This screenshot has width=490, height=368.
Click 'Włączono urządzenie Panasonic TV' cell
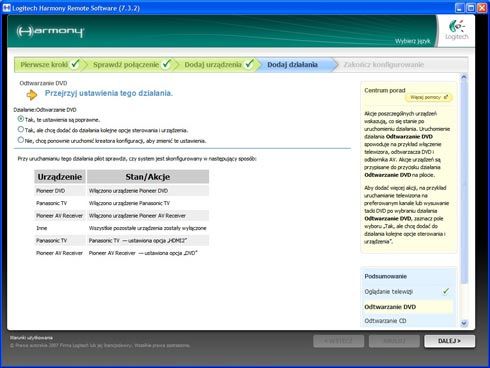point(148,203)
